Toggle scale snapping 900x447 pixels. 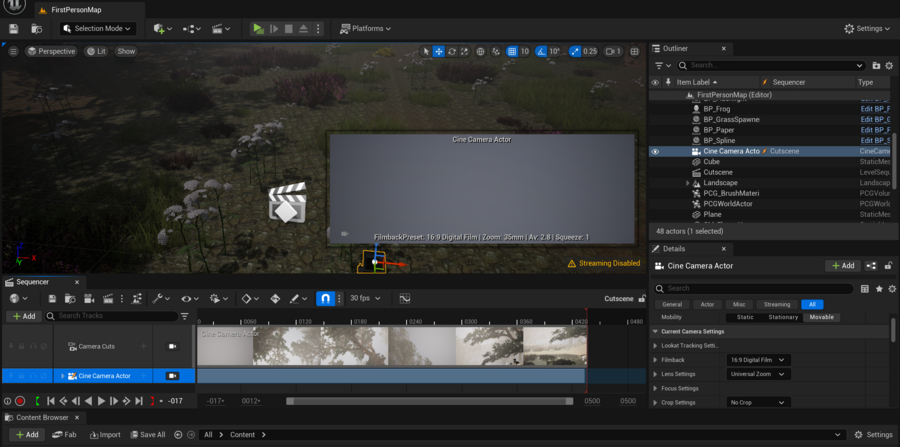(575, 52)
